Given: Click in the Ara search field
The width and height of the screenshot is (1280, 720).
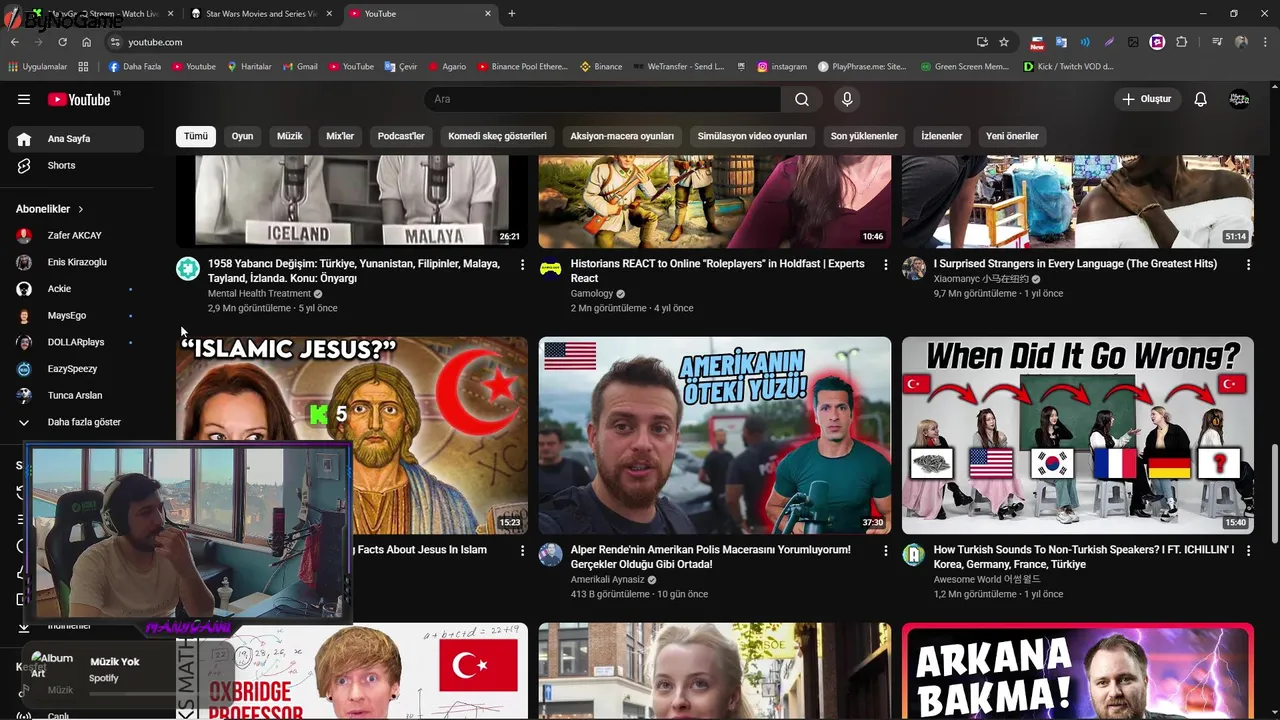Looking at the screenshot, I should (603, 99).
